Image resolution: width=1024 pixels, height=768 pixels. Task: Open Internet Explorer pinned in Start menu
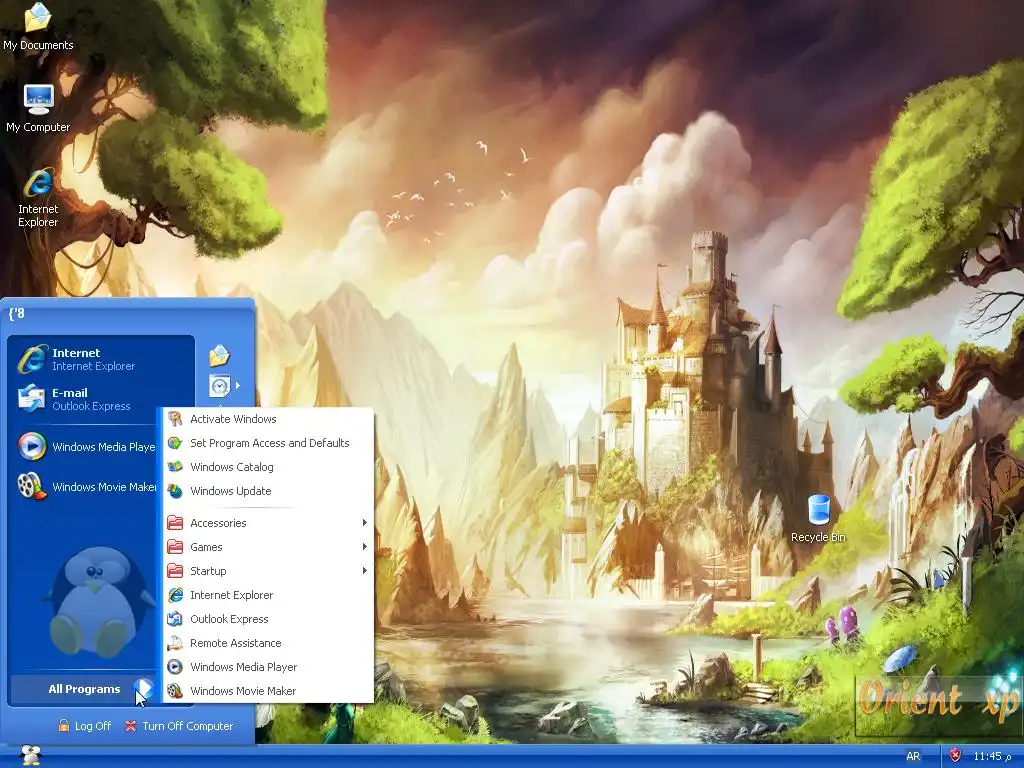[101, 359]
